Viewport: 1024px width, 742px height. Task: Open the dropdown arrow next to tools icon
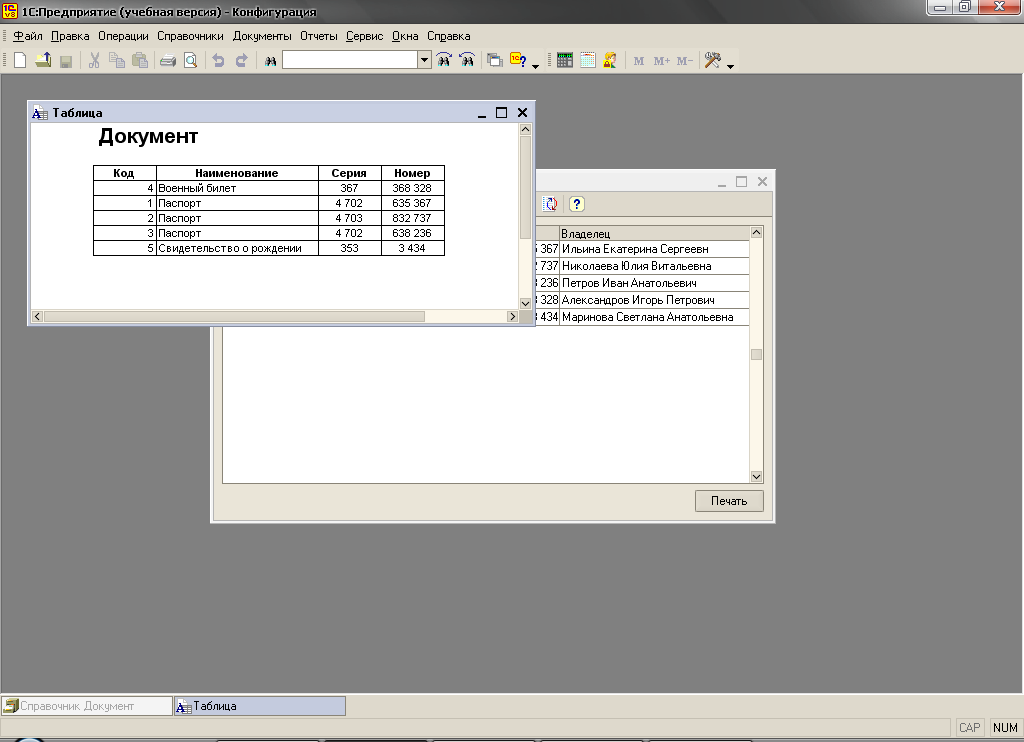731,66
